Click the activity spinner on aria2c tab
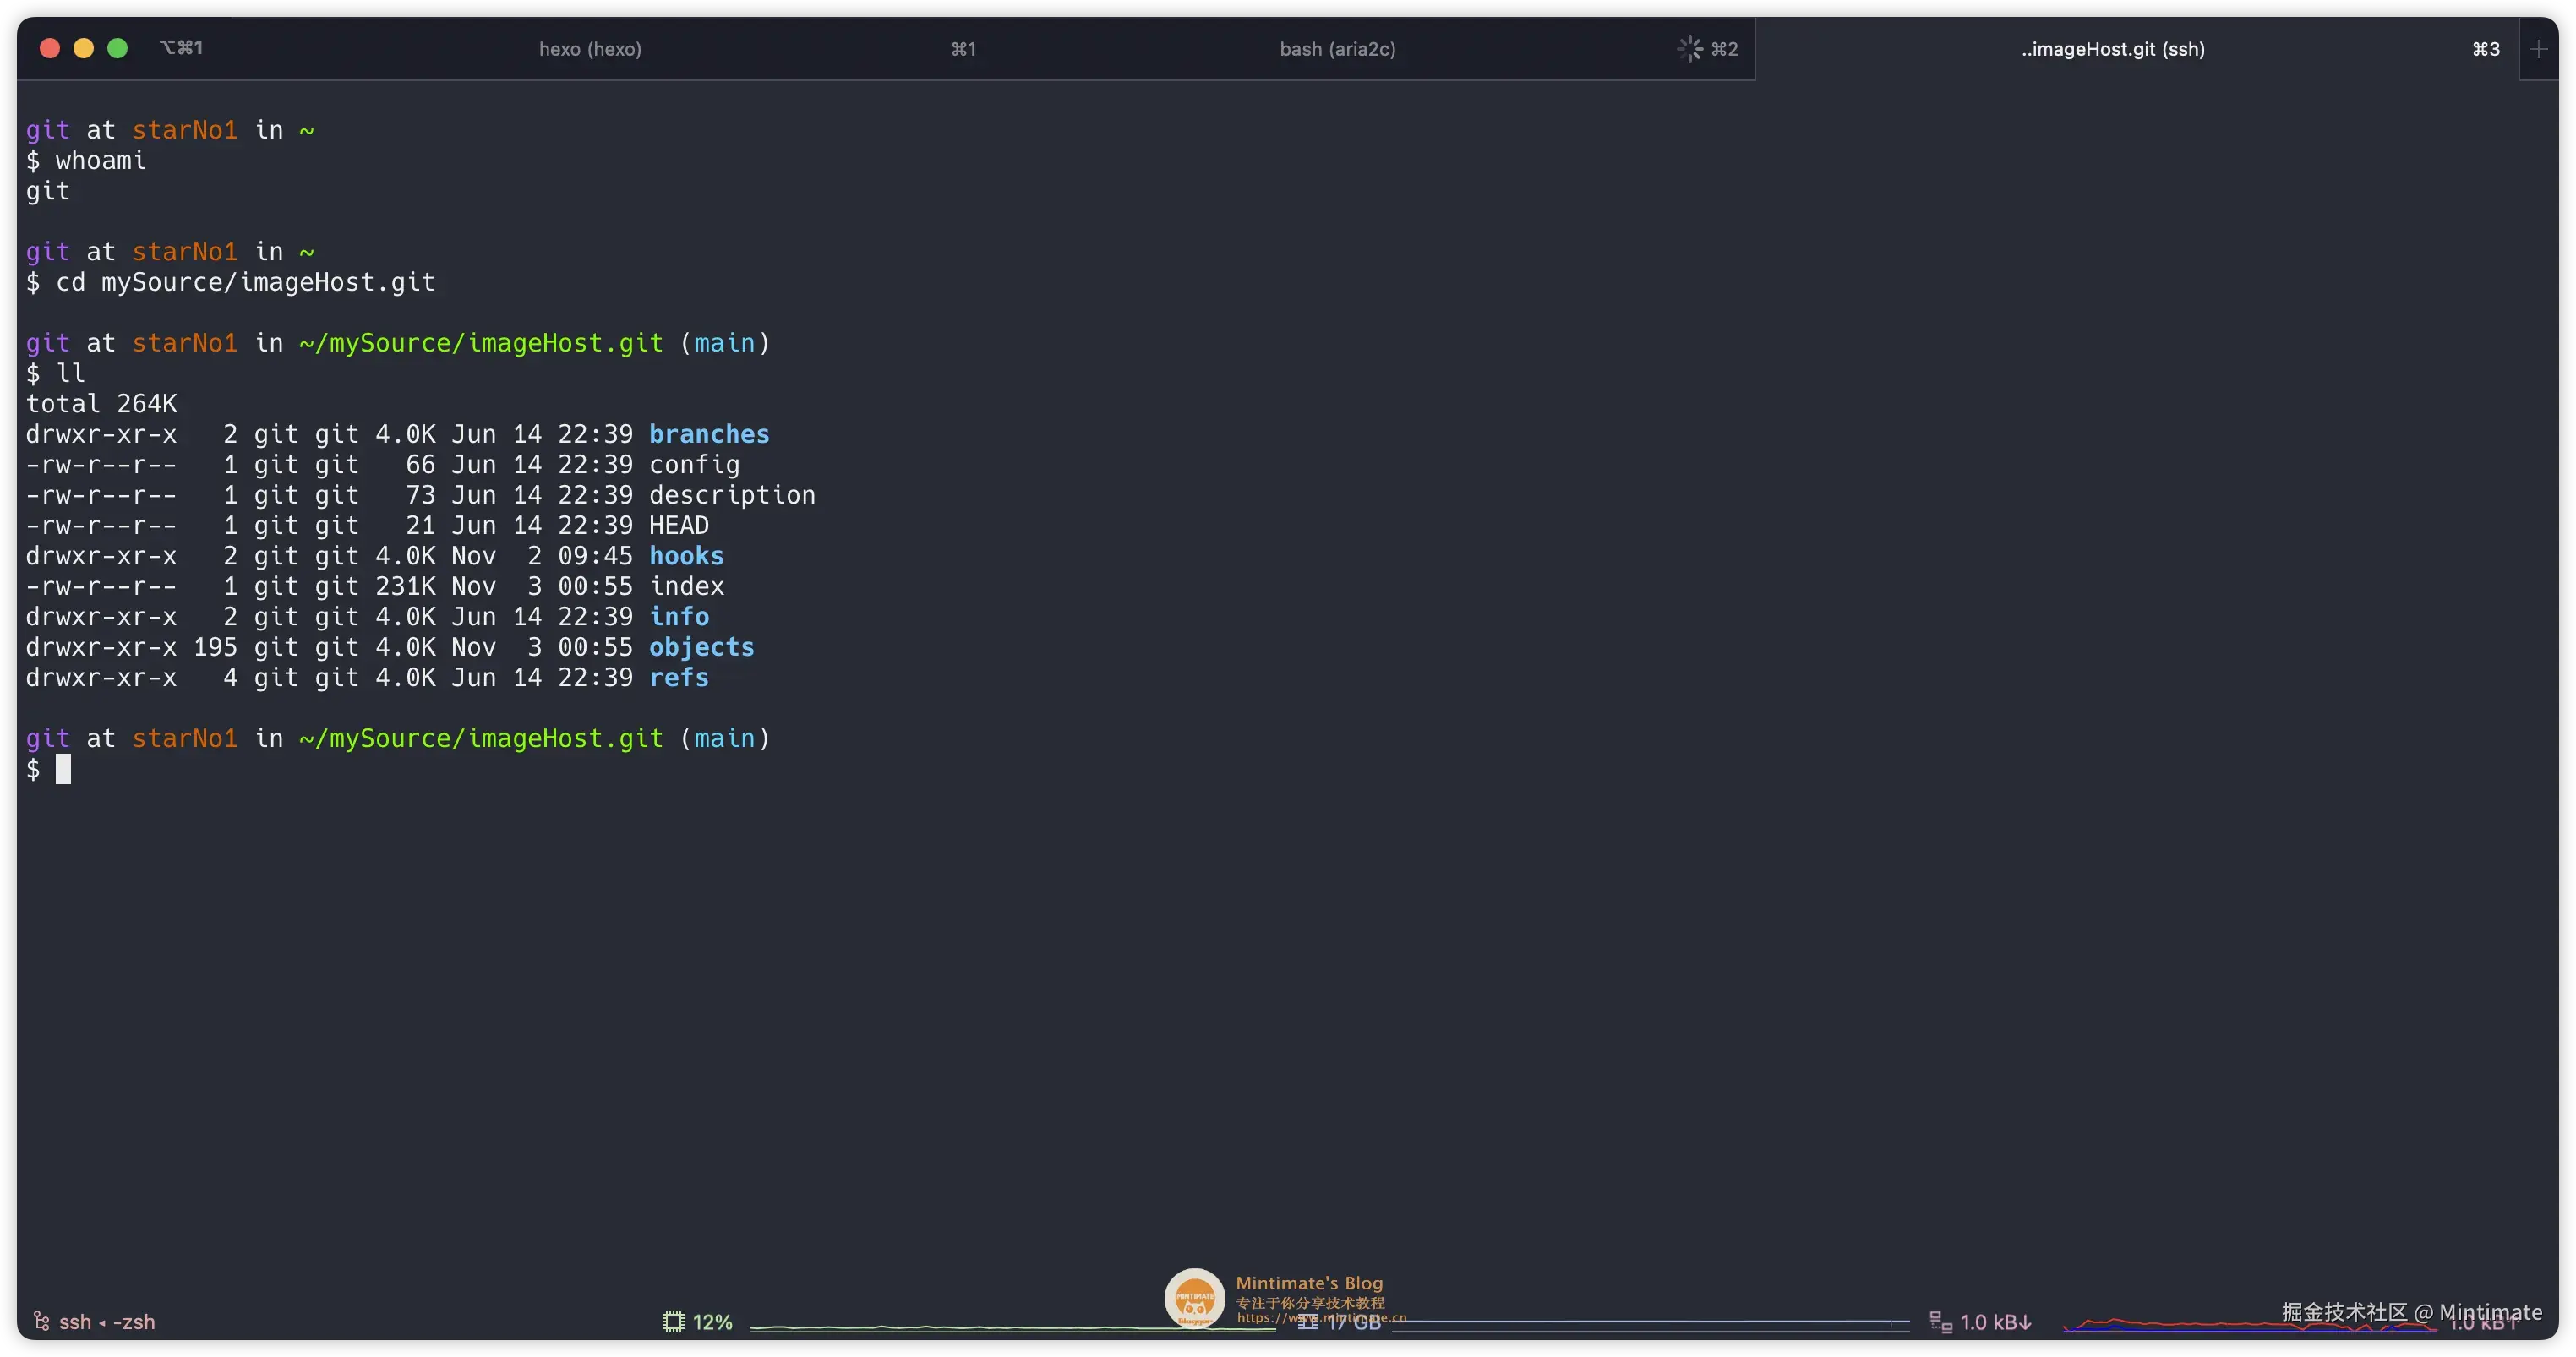 click(1689, 49)
